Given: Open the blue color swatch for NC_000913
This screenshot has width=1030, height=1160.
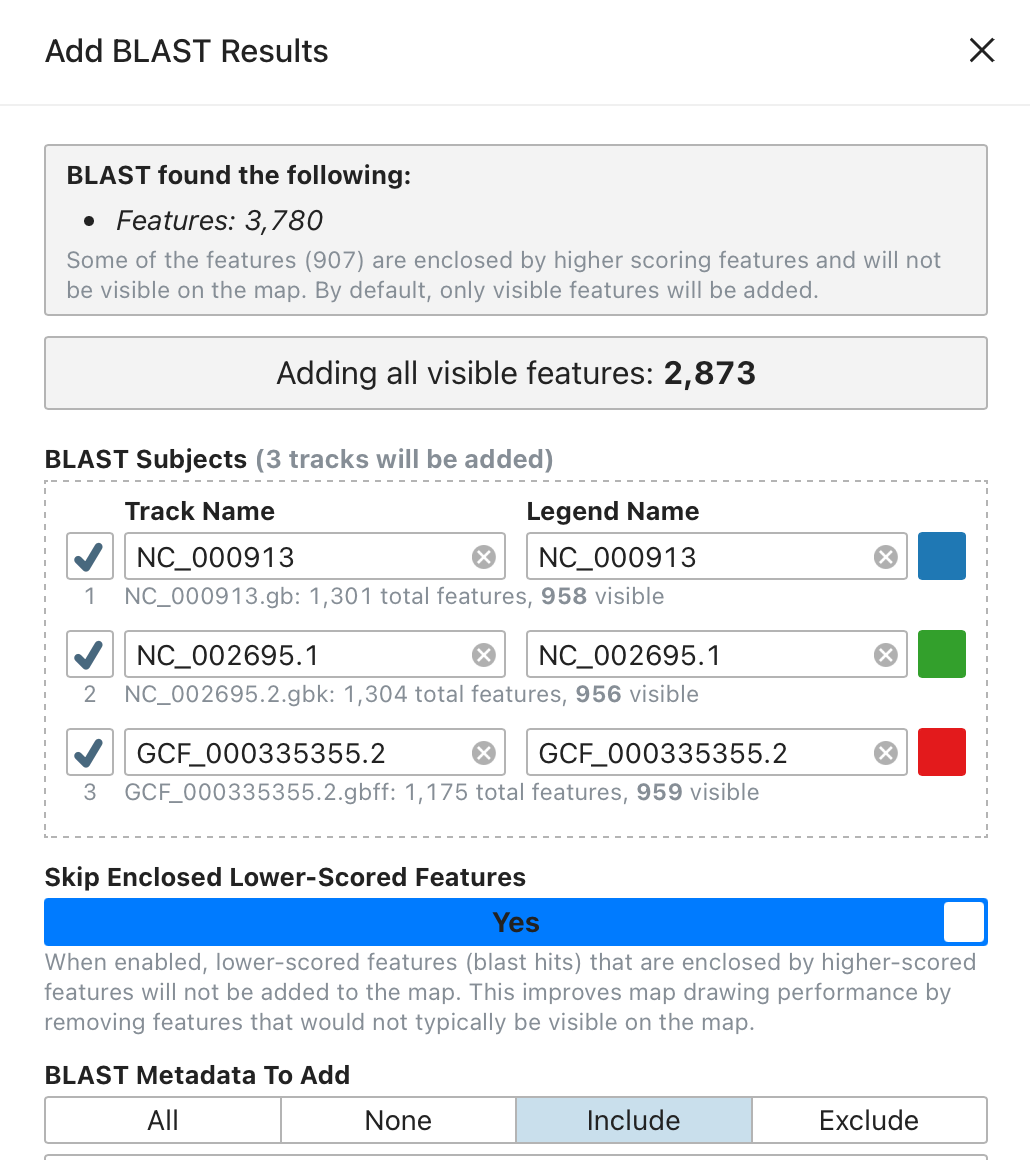Looking at the screenshot, I should click(x=942, y=556).
